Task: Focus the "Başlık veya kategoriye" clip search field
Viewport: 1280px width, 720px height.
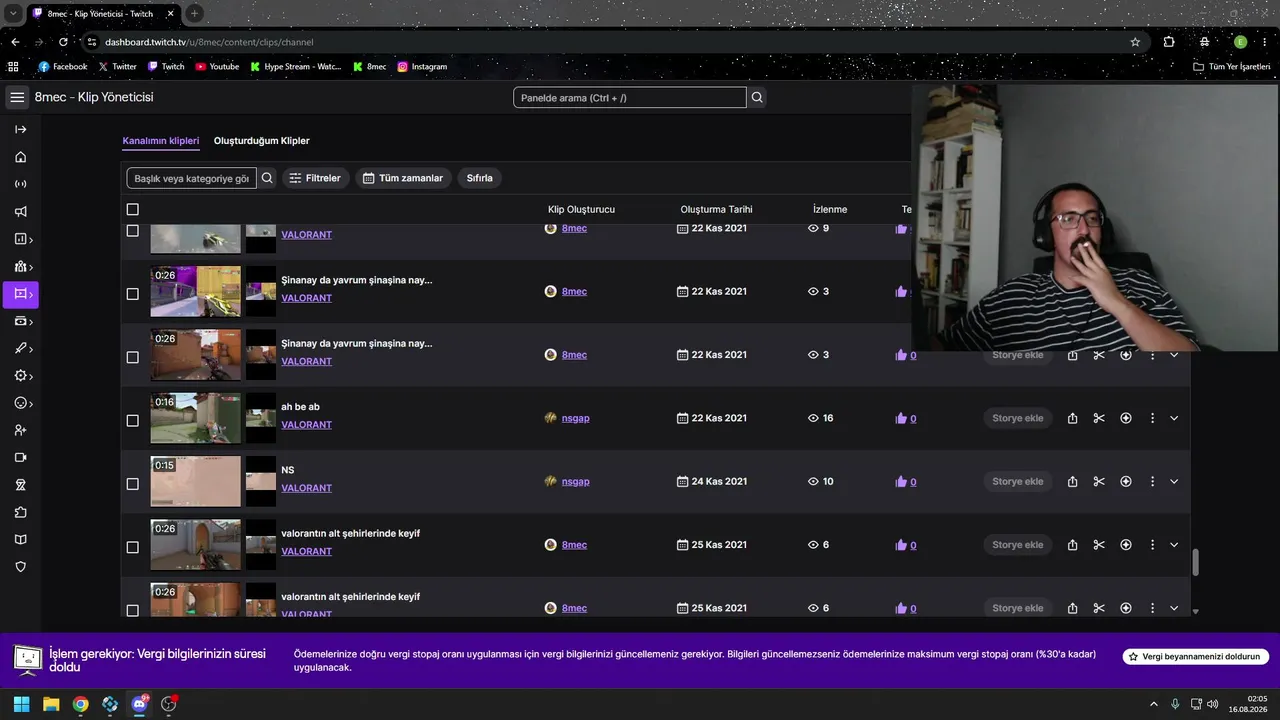Action: tap(191, 178)
